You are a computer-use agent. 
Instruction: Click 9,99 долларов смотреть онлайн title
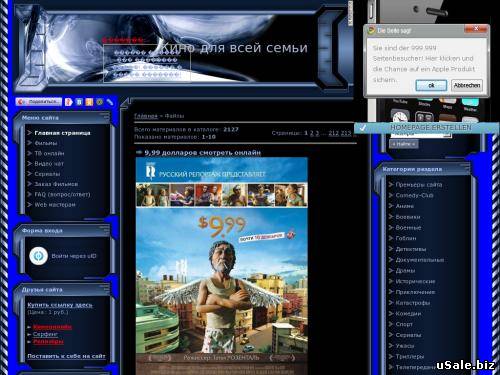[x=203, y=153]
